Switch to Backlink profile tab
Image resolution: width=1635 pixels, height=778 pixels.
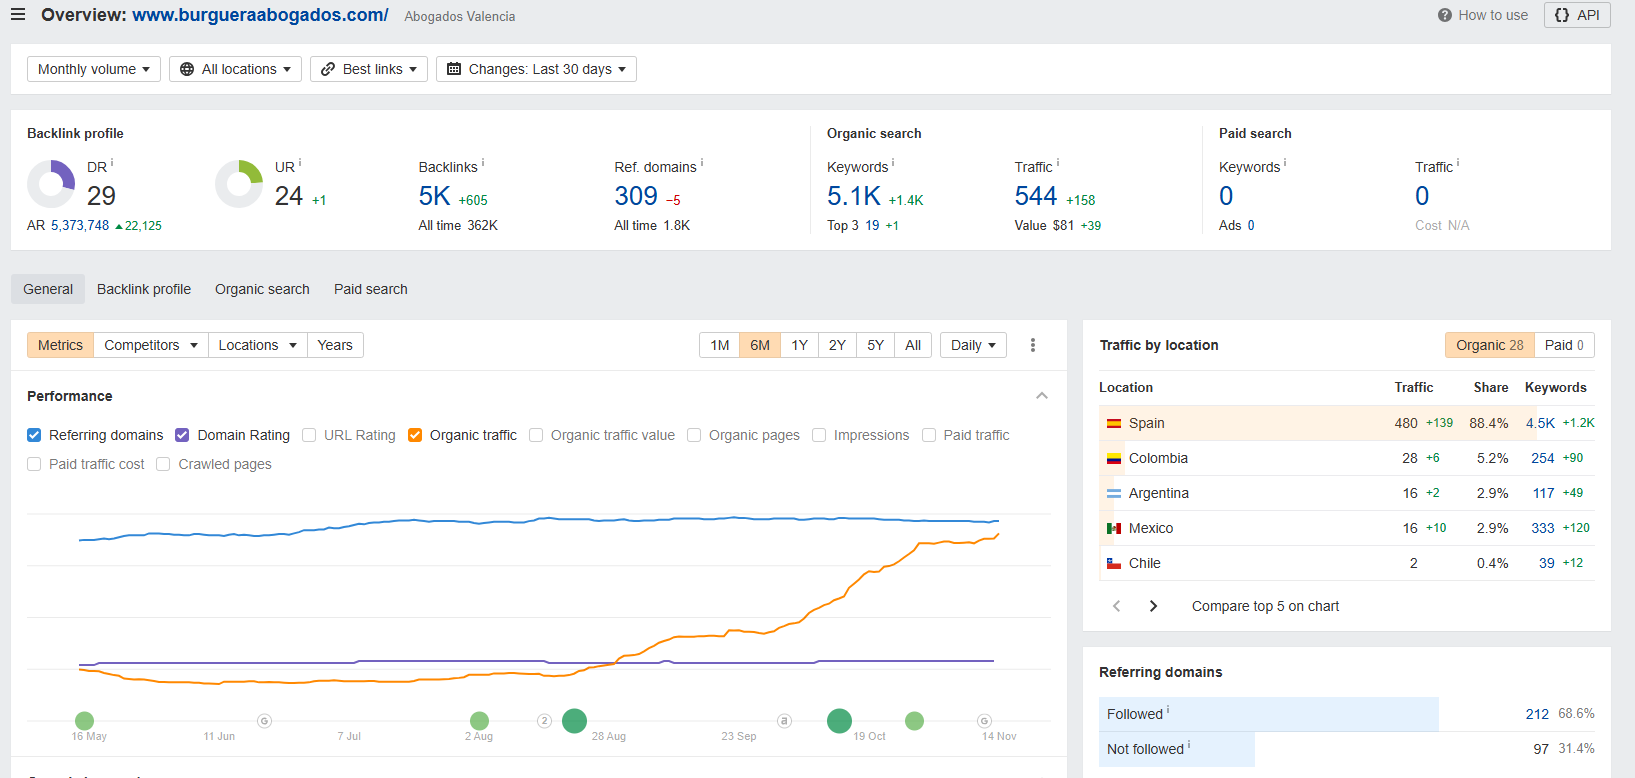tap(144, 289)
